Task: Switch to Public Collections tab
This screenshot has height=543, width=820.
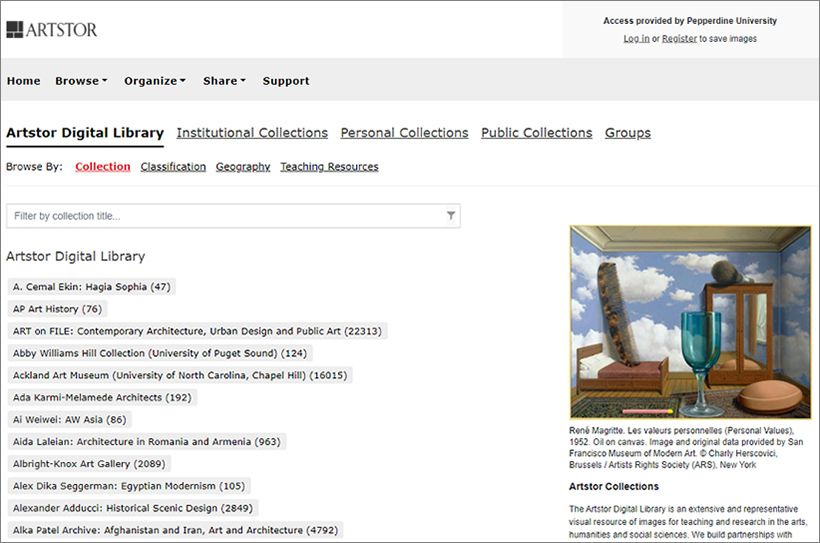Action: click(x=537, y=133)
